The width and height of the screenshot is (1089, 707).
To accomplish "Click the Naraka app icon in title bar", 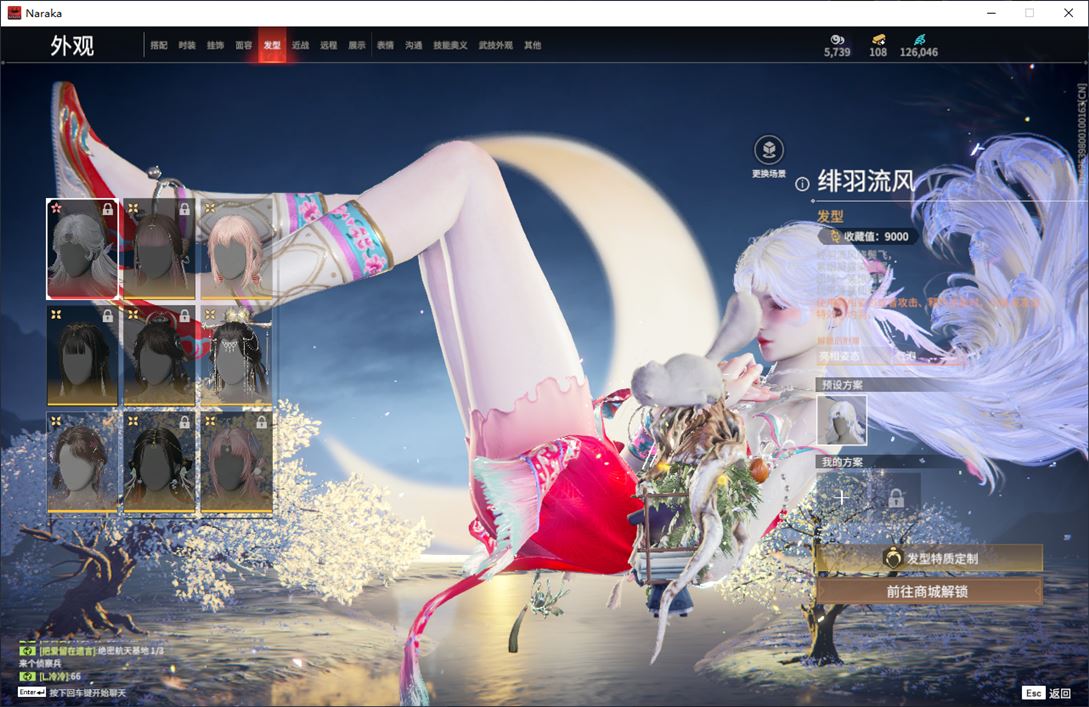I will [x=14, y=13].
